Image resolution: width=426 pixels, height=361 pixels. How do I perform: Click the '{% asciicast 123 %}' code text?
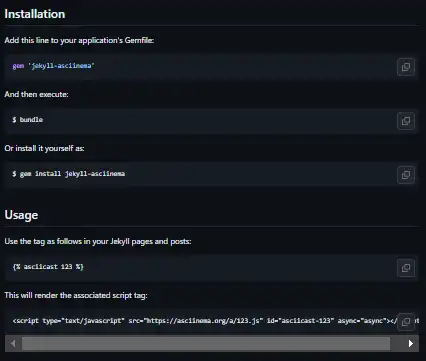(x=48, y=267)
